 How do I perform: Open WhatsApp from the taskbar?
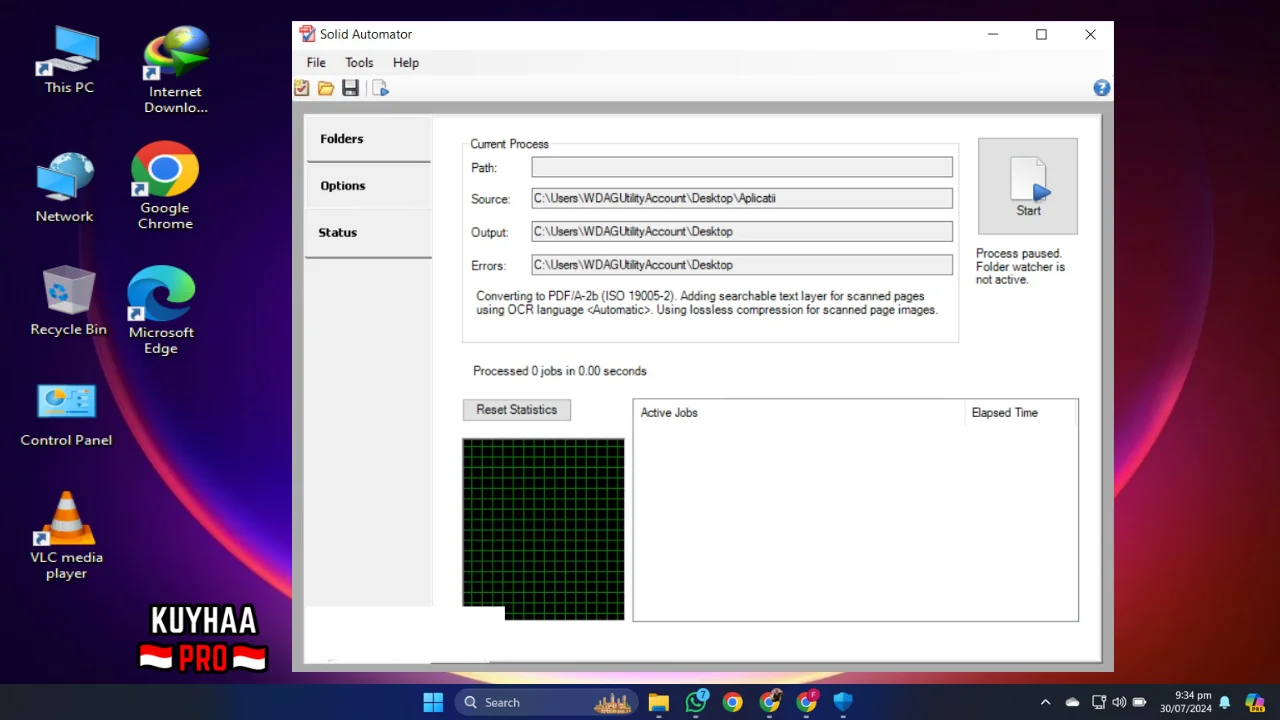(696, 702)
